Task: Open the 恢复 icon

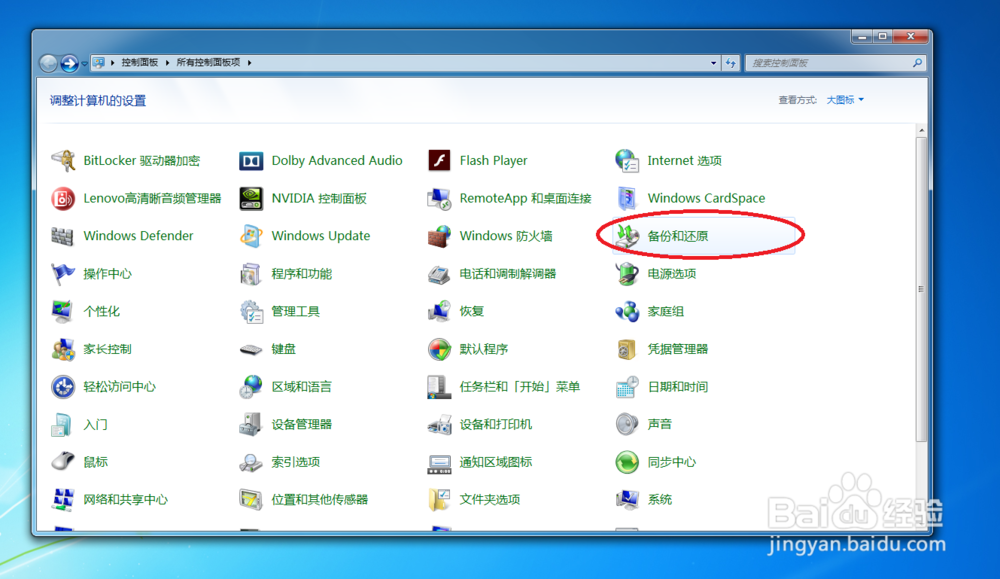Action: (x=439, y=311)
